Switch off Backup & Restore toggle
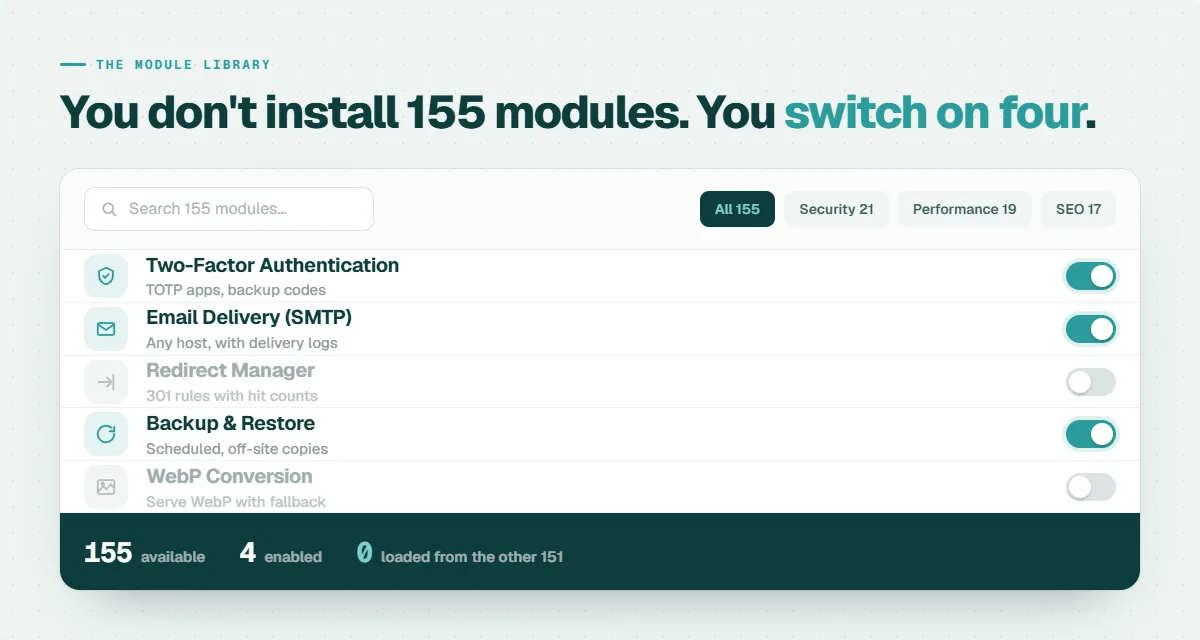 pyautogui.click(x=1090, y=434)
